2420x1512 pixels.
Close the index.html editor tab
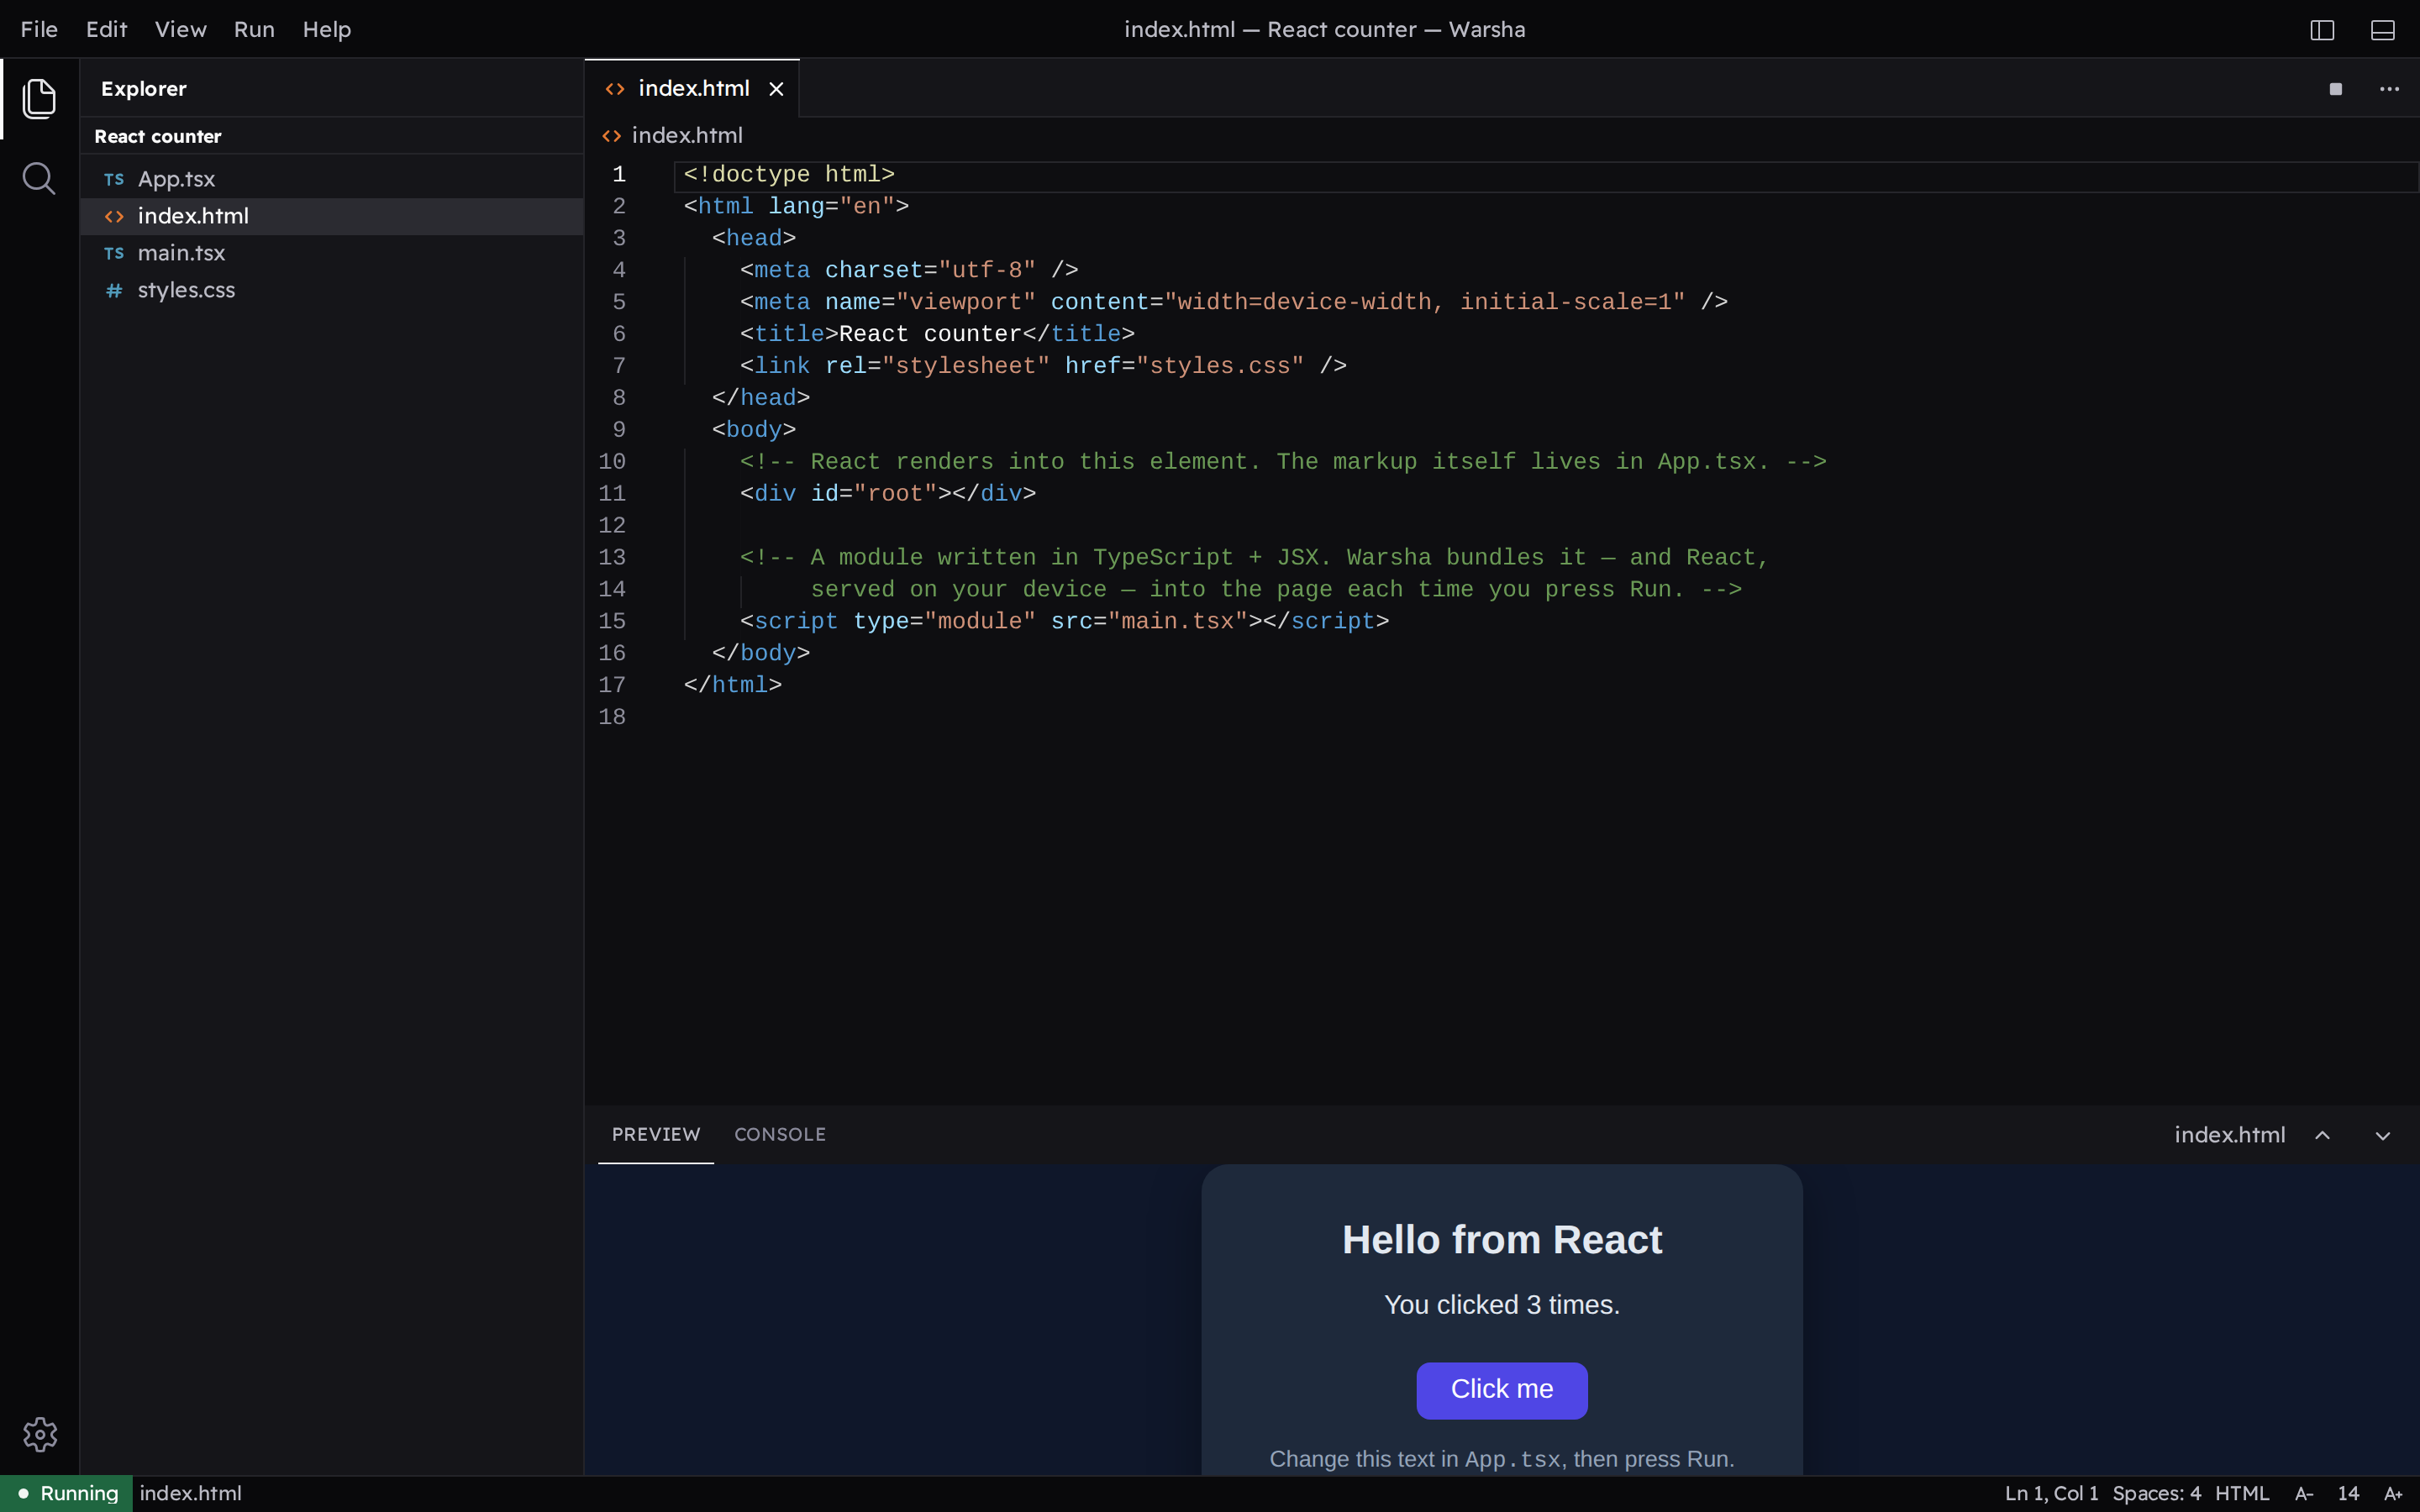776,89
